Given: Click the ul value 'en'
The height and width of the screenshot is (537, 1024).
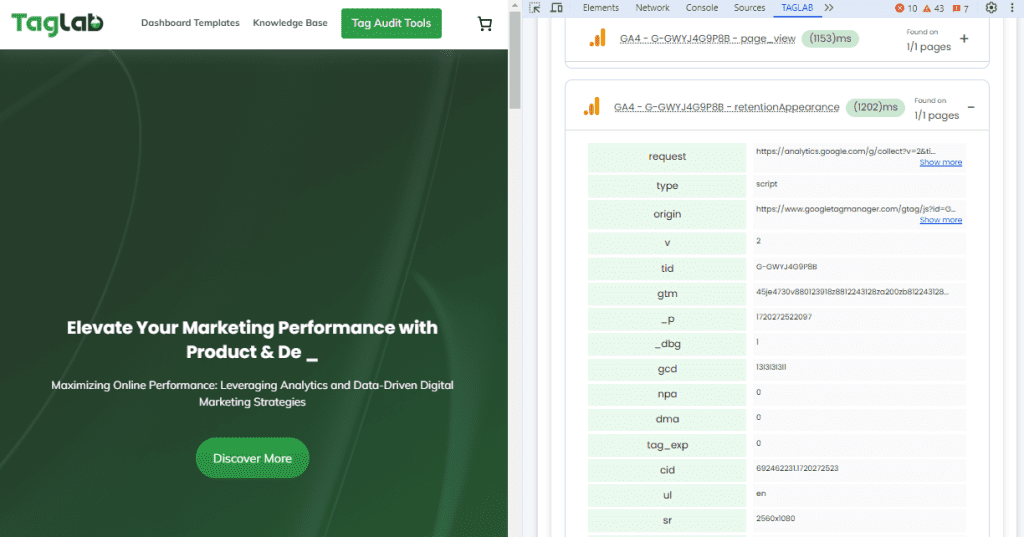Looking at the screenshot, I should coord(761,493).
